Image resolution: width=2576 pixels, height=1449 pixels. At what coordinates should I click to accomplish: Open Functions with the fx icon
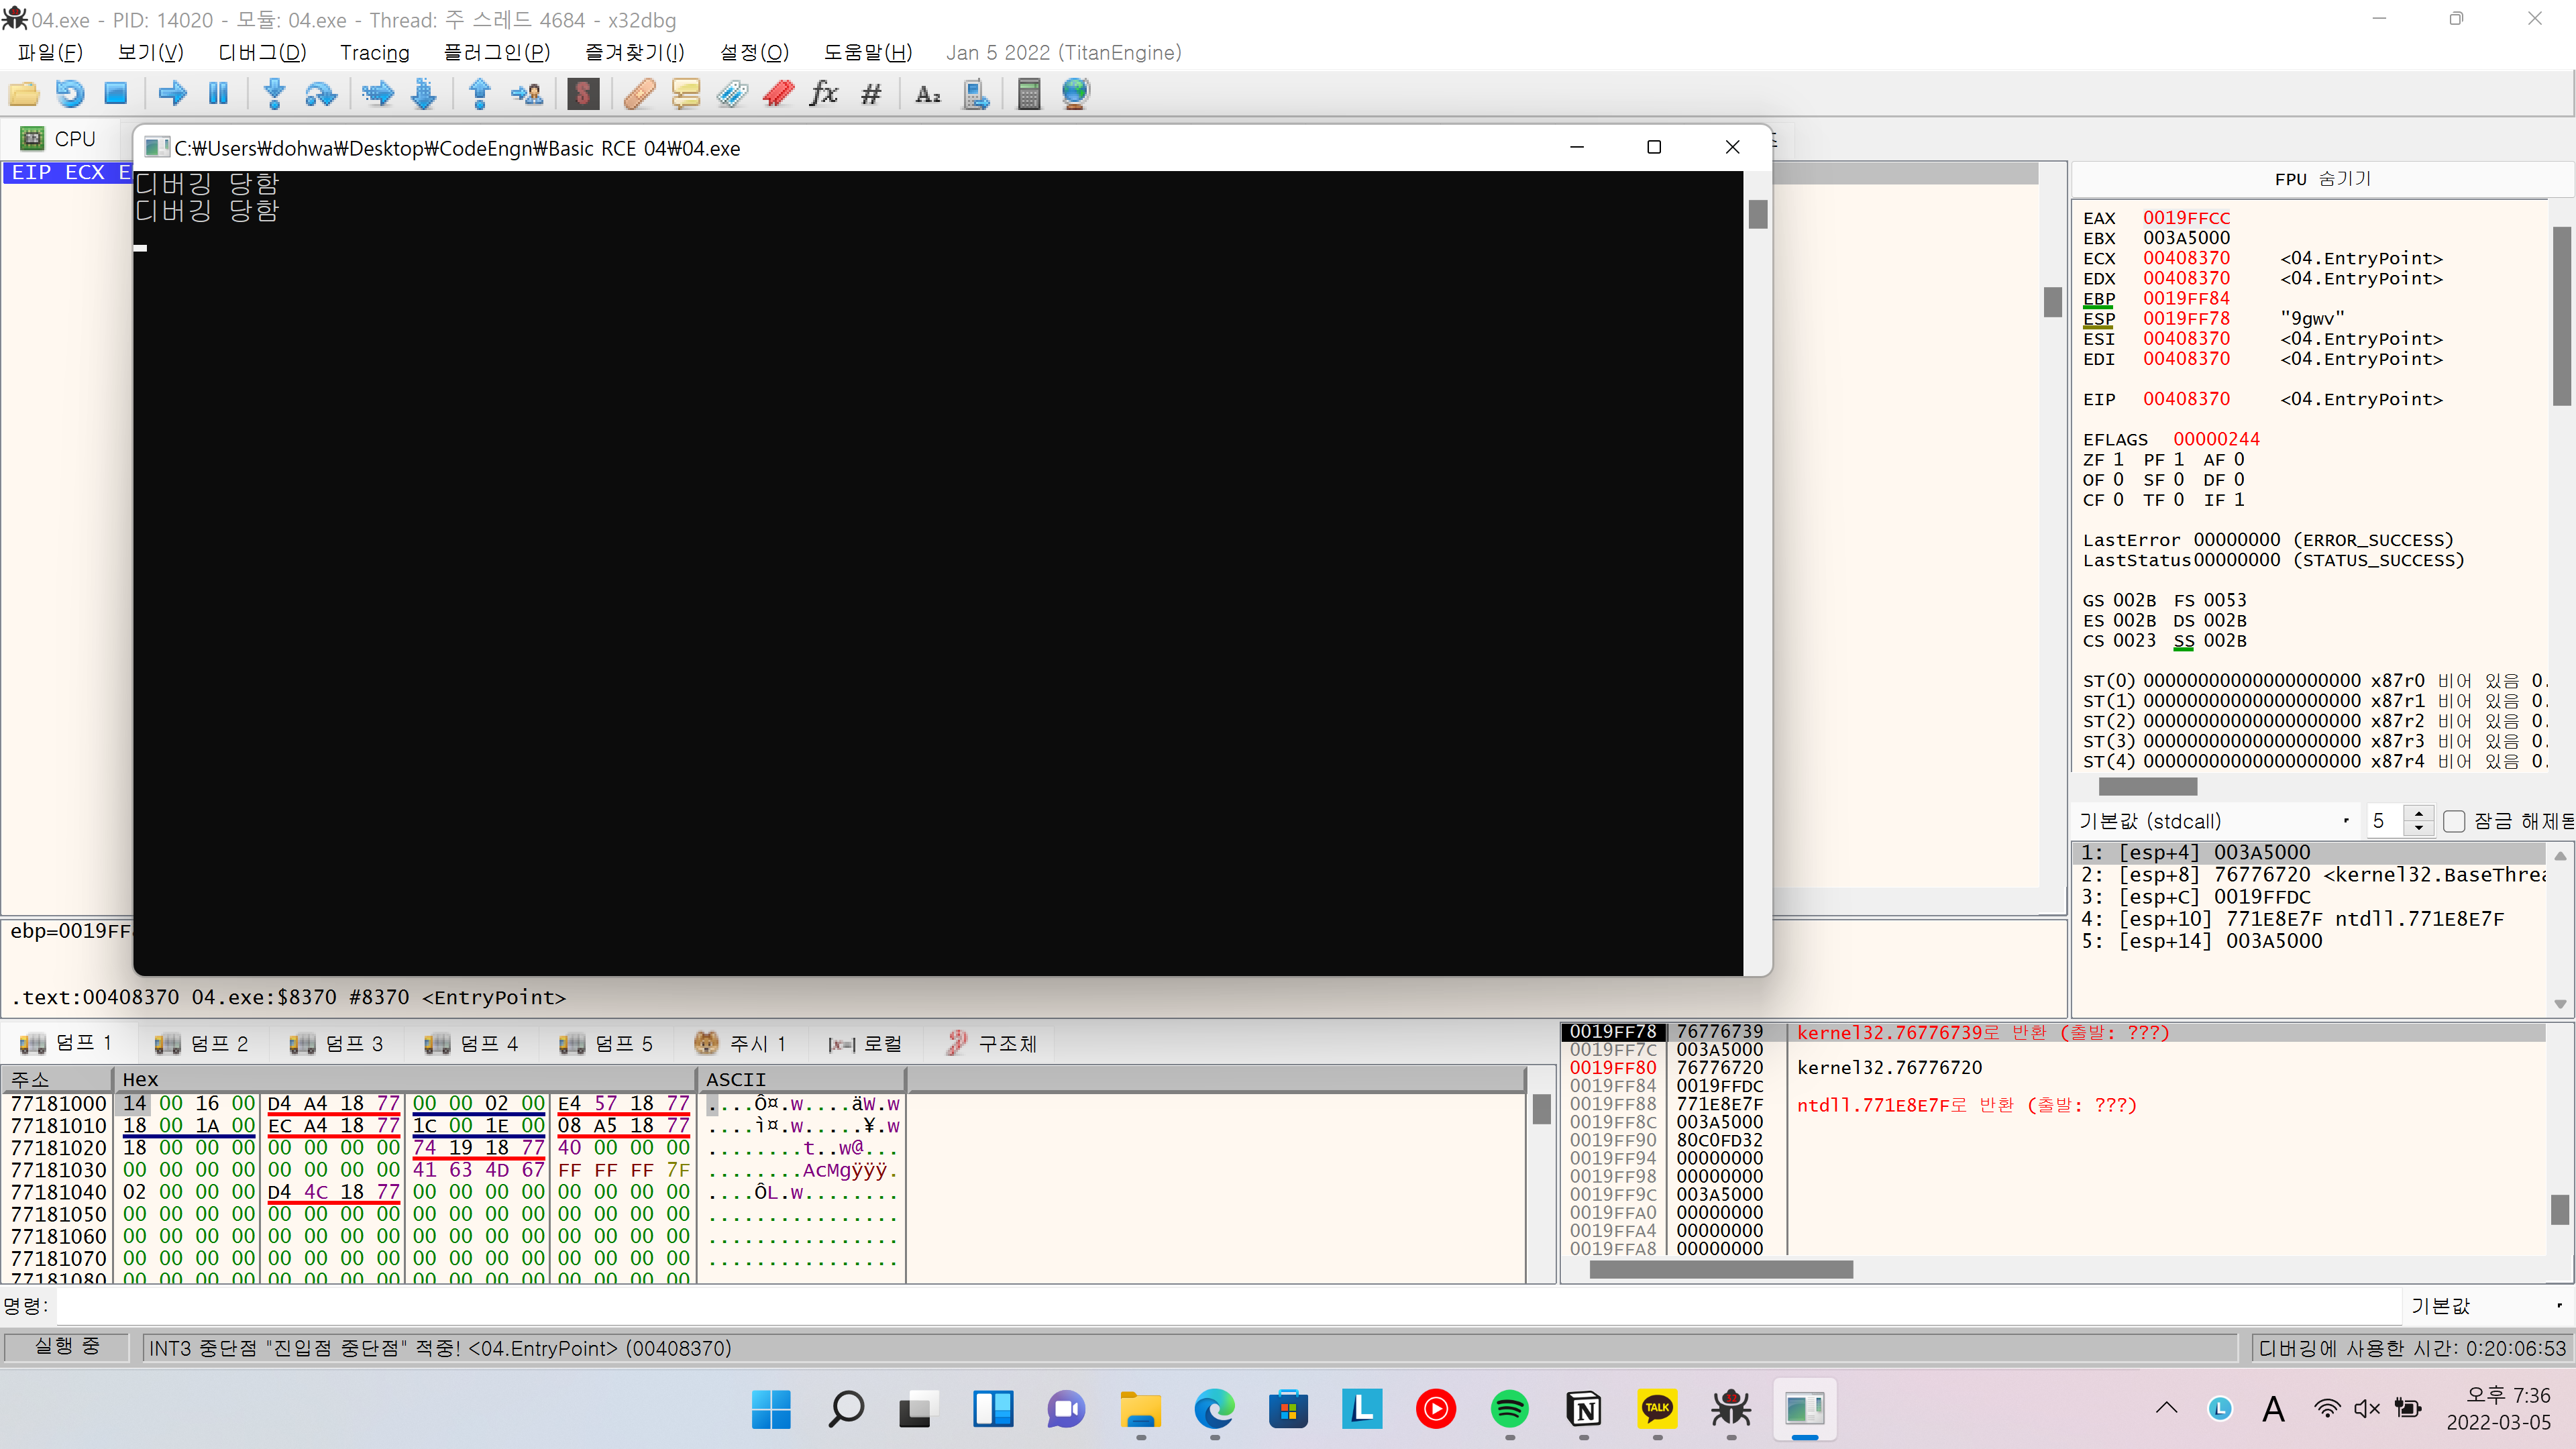tap(824, 94)
